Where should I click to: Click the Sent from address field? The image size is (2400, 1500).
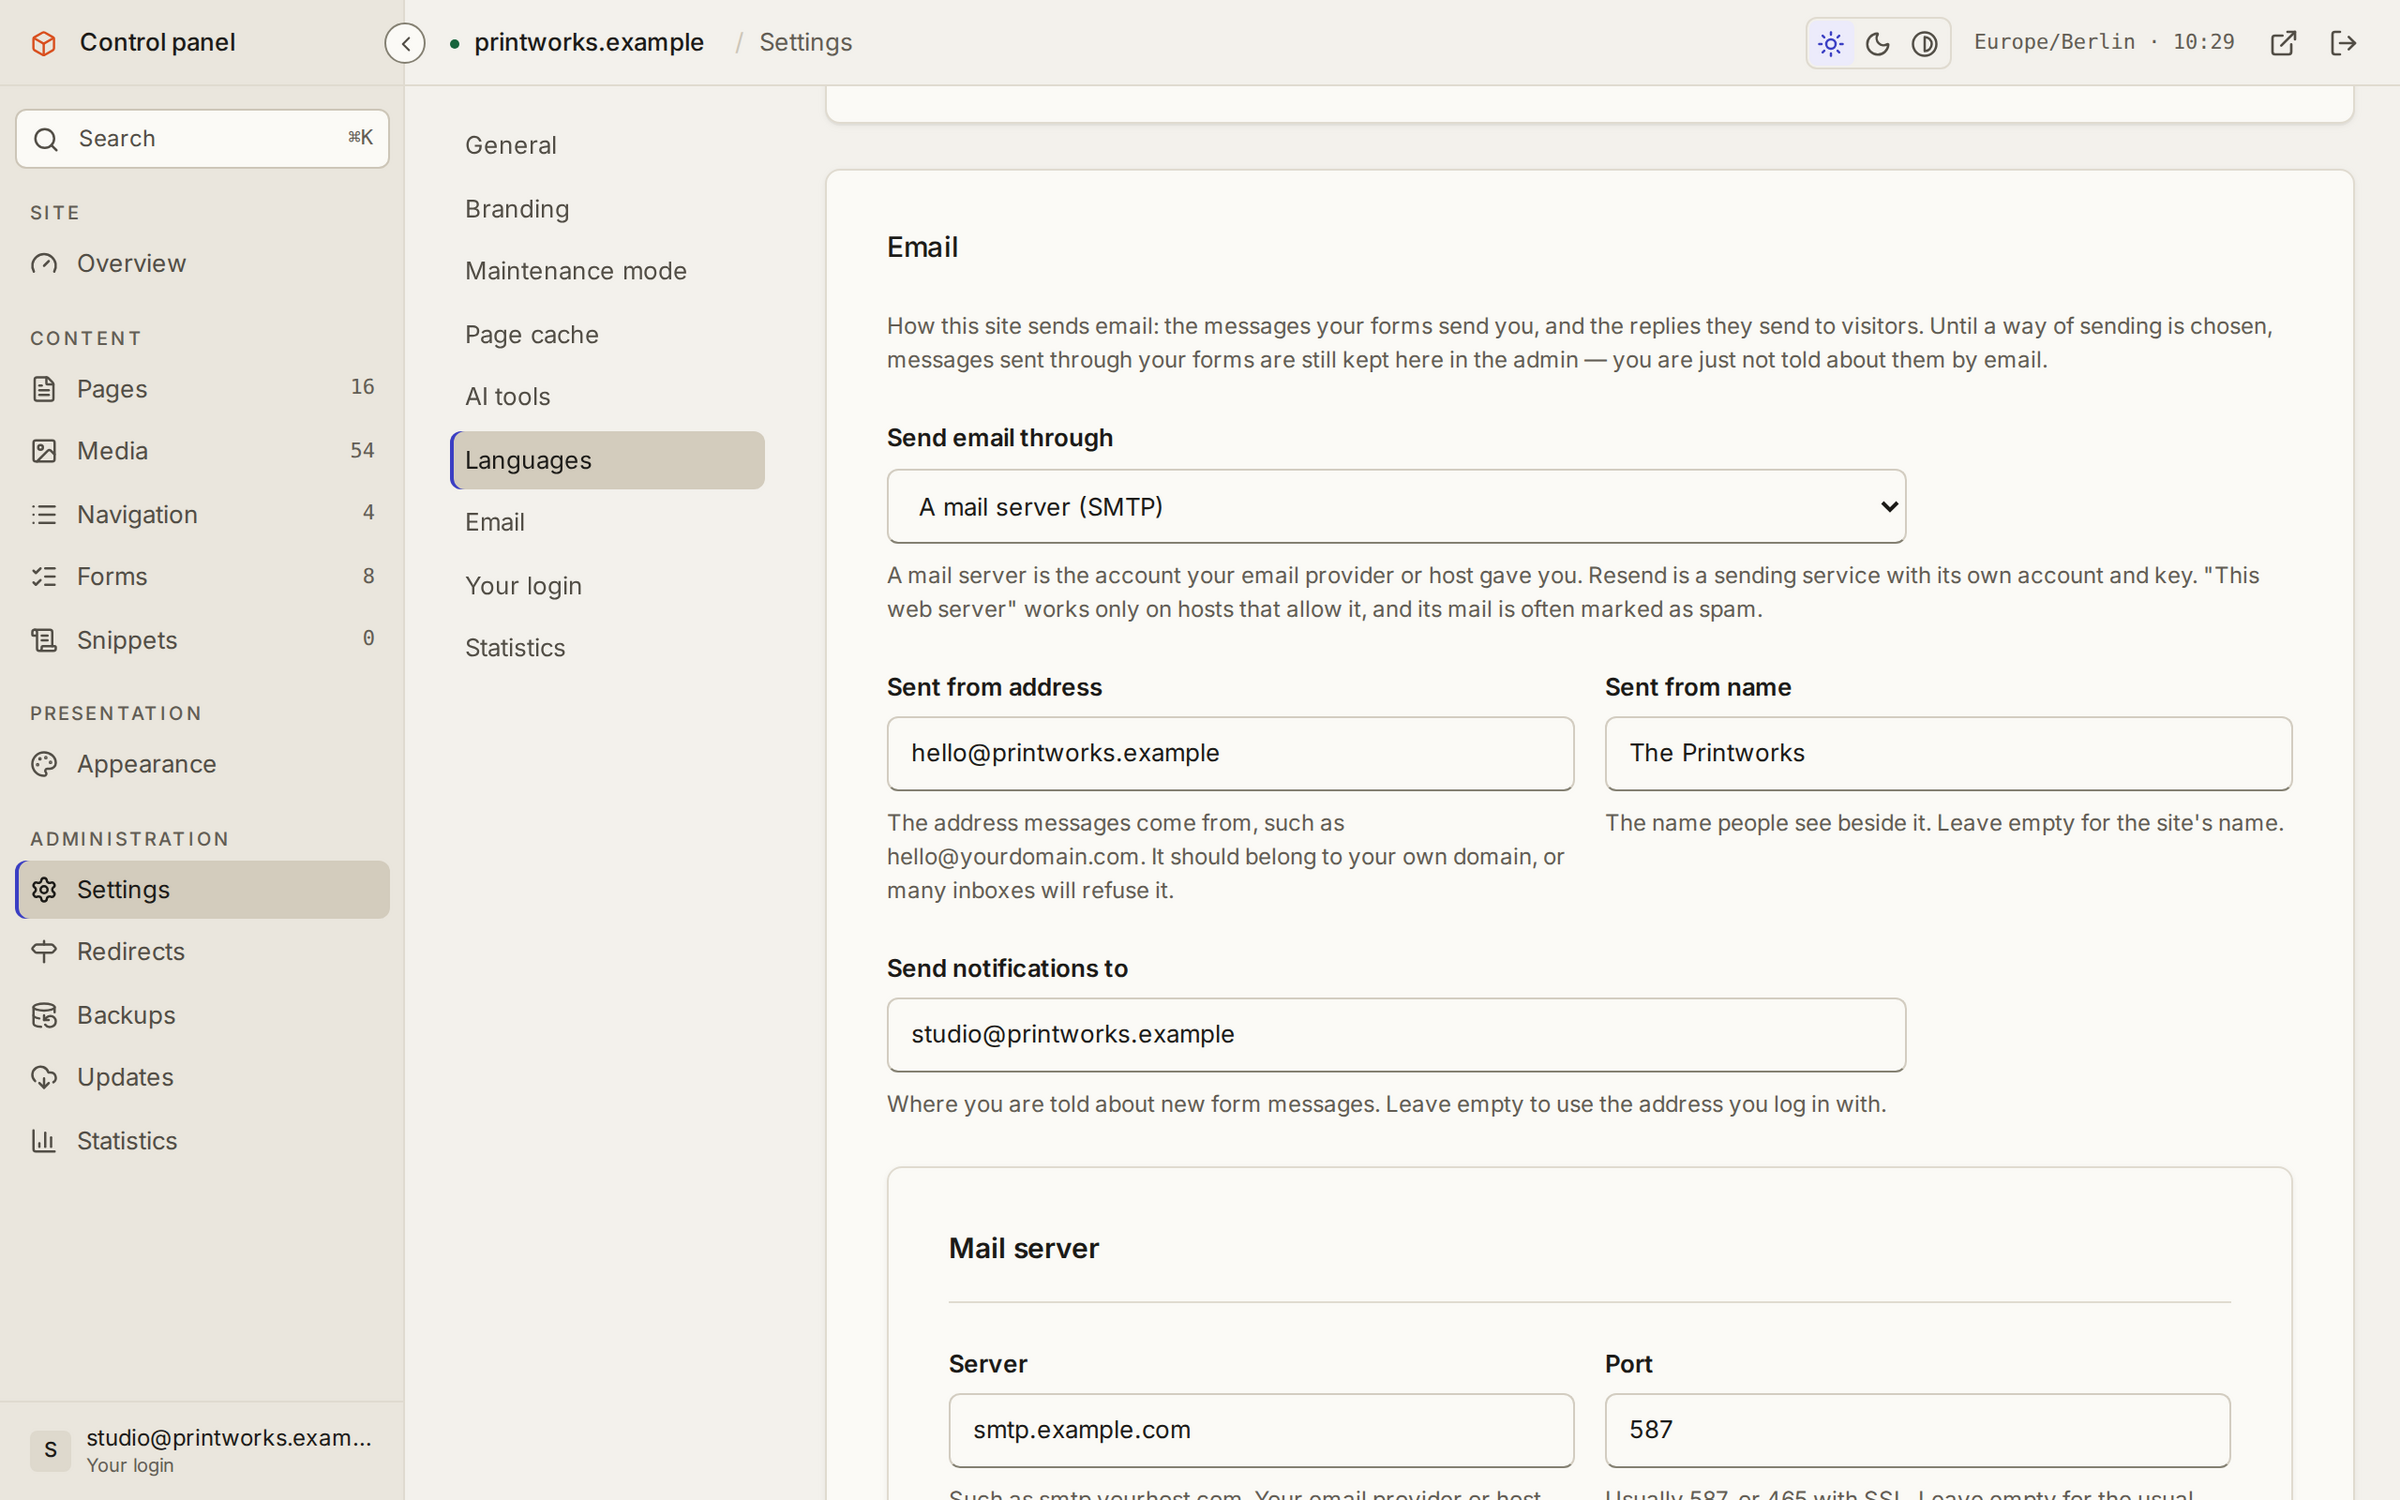point(1230,753)
